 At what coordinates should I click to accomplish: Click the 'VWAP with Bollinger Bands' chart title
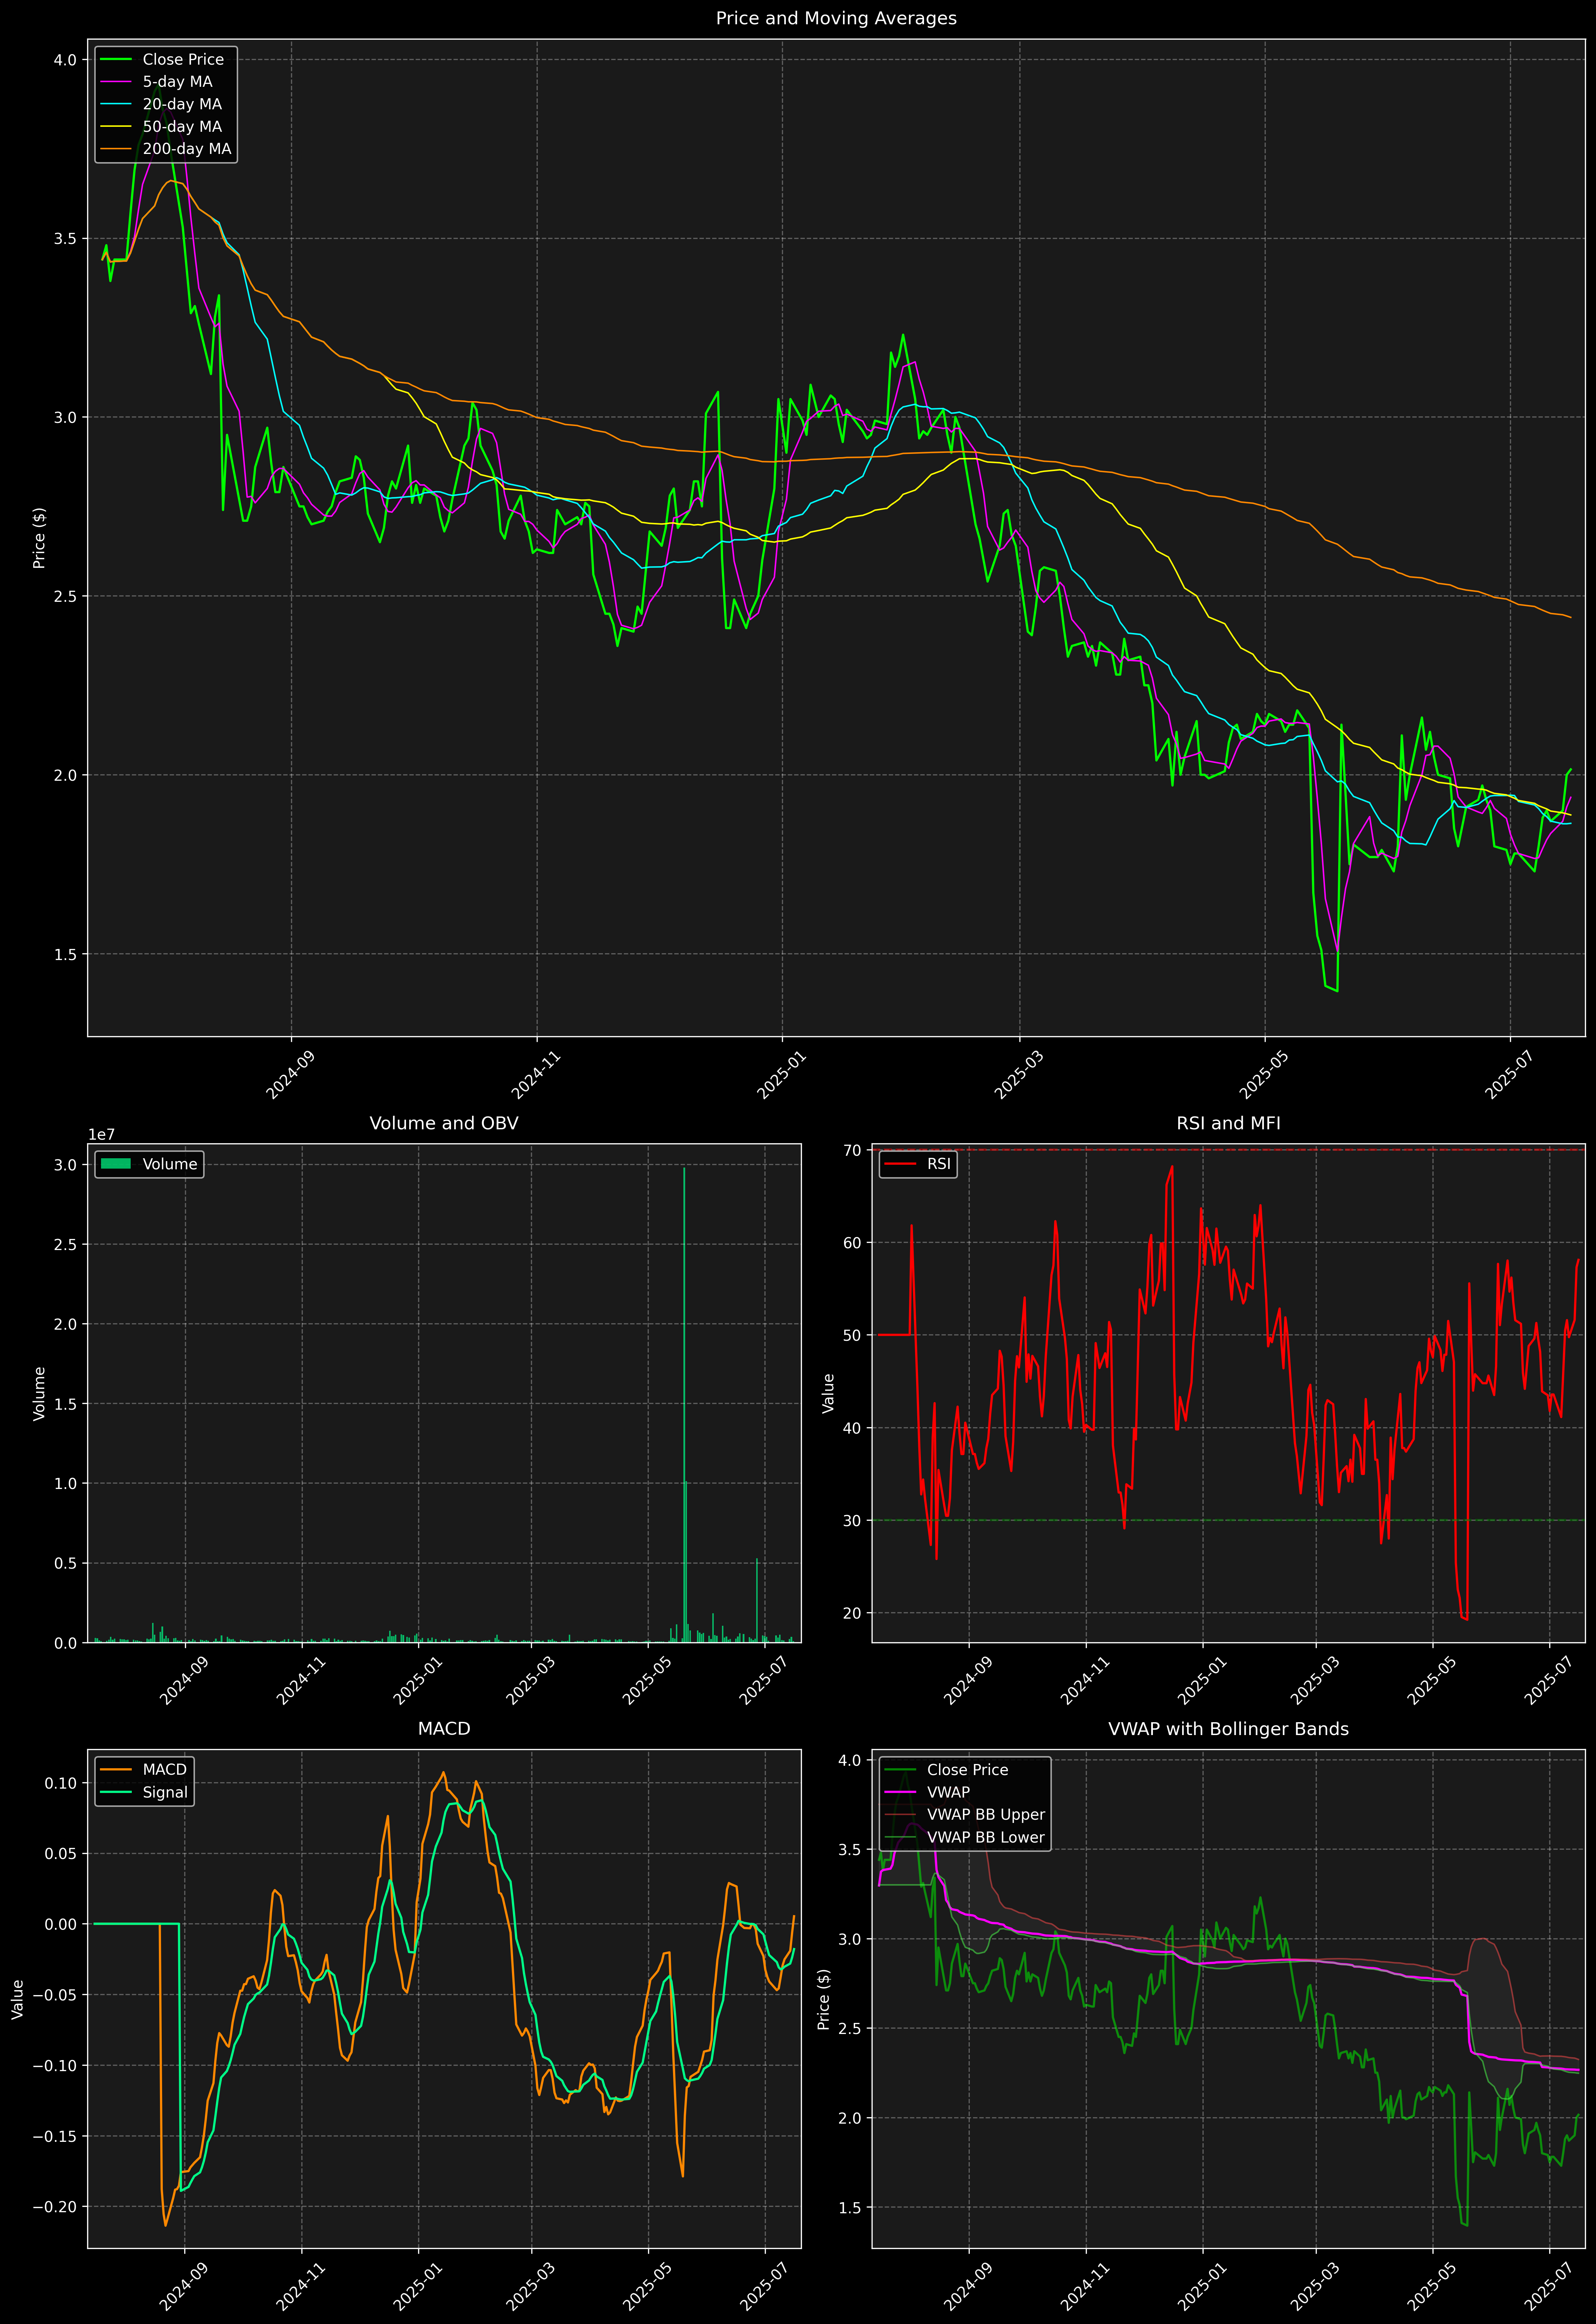pos(1228,1729)
